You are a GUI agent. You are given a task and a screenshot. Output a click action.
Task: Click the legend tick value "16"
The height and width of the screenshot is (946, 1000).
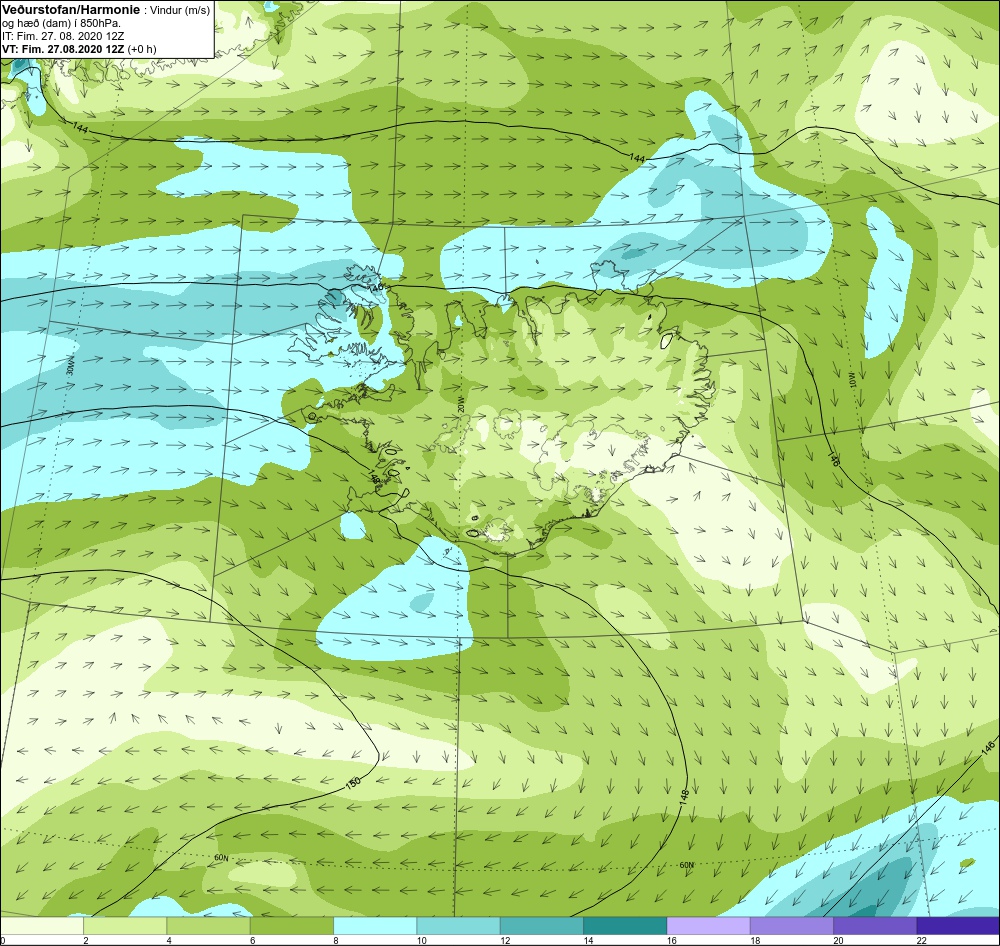tap(672, 940)
